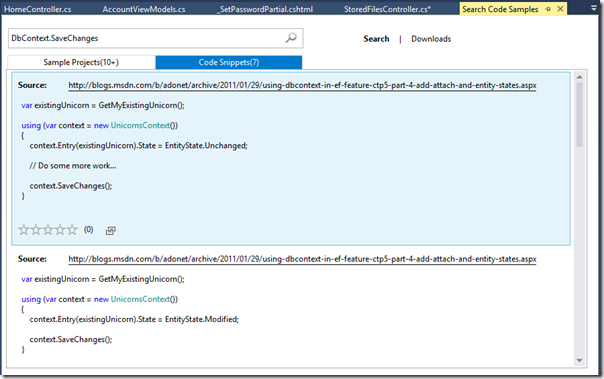Image resolution: width=604 pixels, height=379 pixels.
Task: Switch to HomeController.cs tab
Action: (x=38, y=9)
